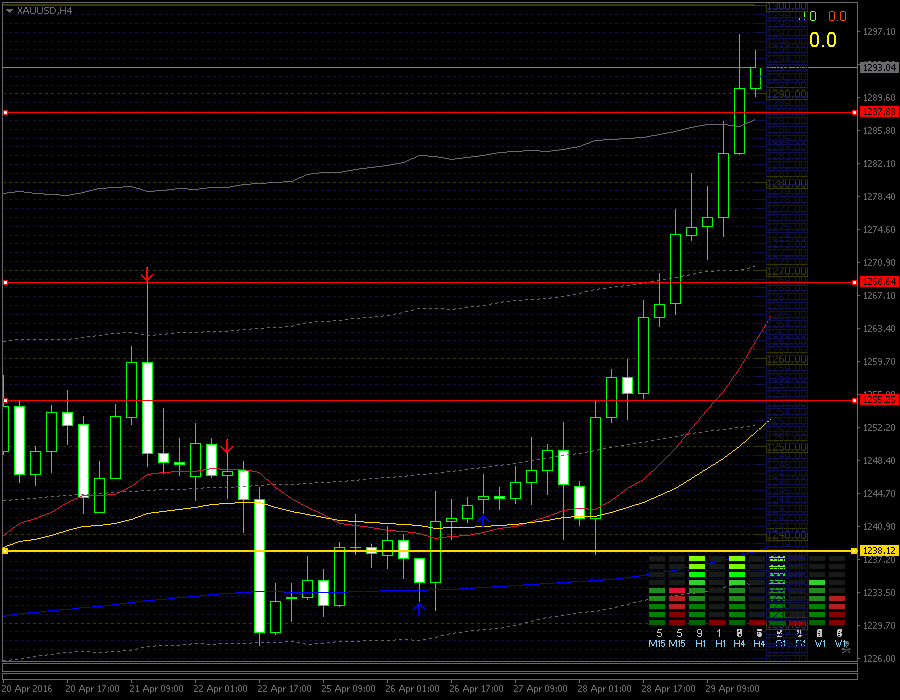
Task: Click the 20 Apr 2016 date label
Action: [26, 689]
